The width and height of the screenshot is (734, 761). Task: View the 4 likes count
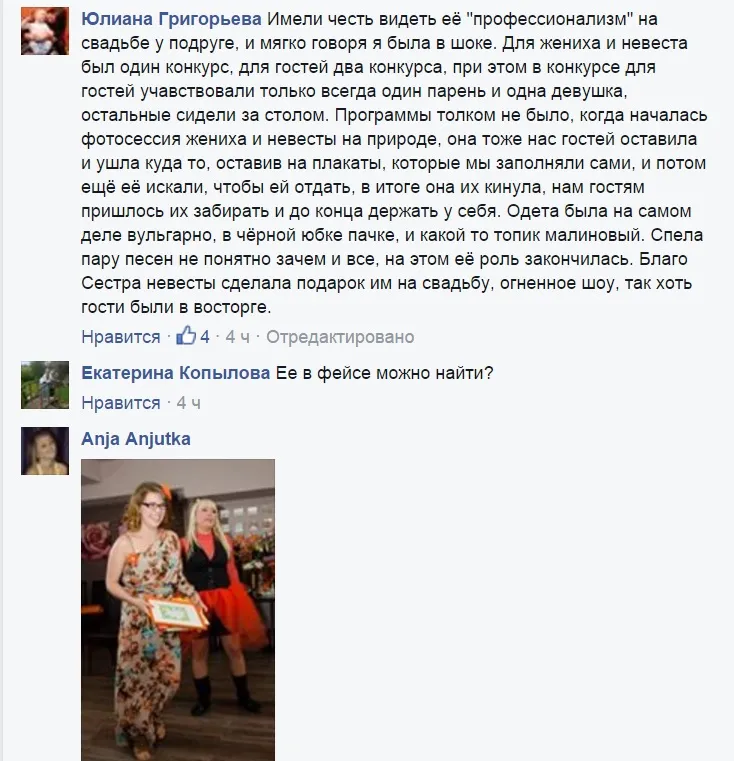tap(205, 336)
